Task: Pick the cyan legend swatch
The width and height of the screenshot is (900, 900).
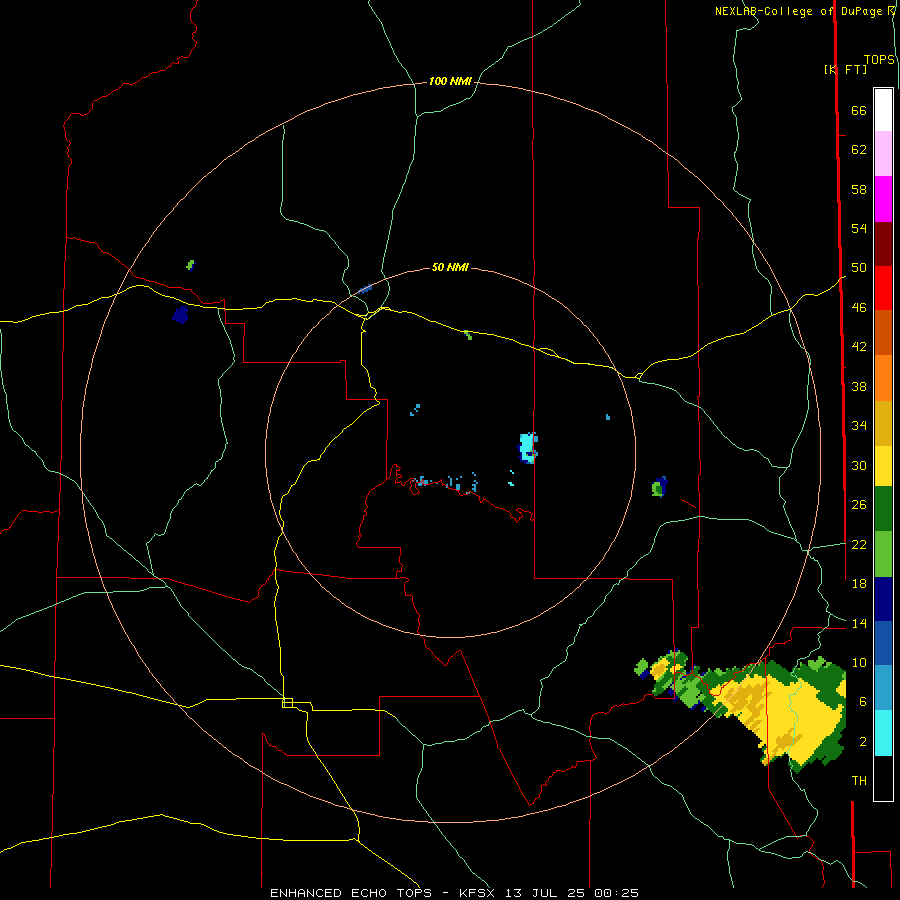Action: point(883,733)
